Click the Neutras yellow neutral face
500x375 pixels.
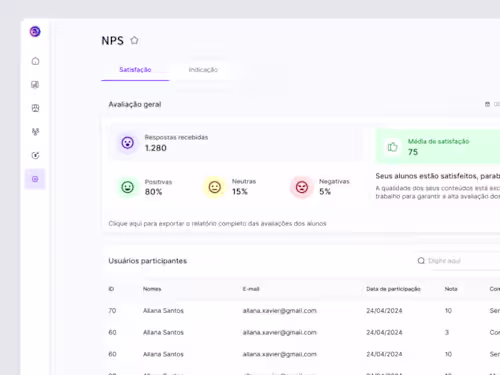(215, 187)
